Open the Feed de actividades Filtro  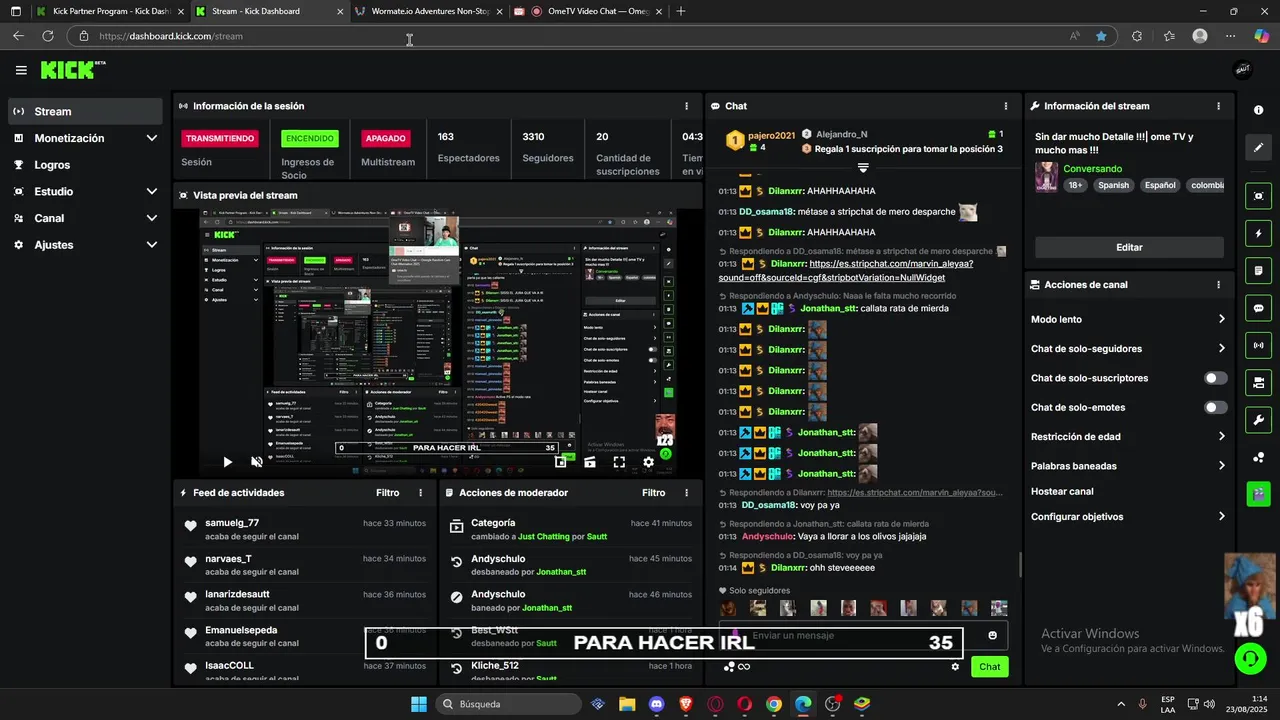(x=387, y=493)
